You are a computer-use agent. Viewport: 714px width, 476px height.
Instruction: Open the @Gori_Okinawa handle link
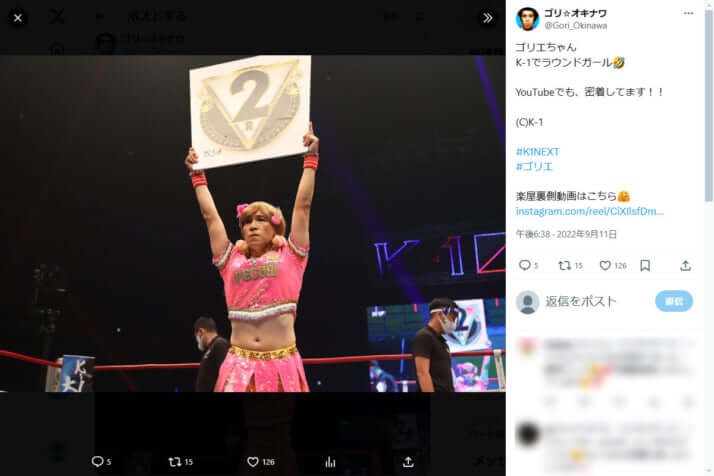point(576,26)
